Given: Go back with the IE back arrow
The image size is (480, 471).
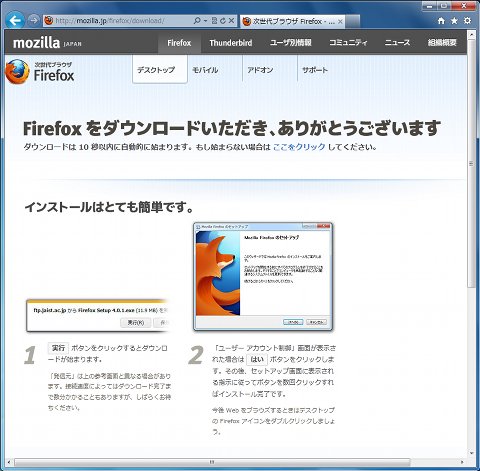Looking at the screenshot, I should coord(15,20).
